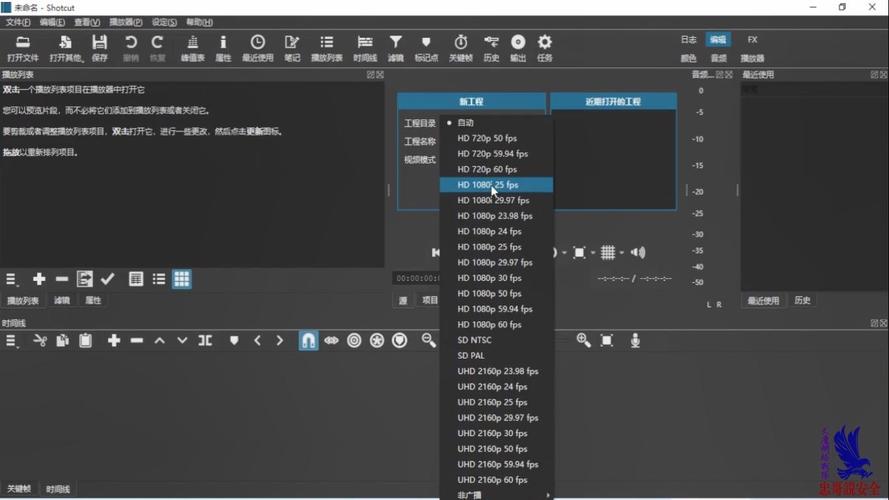This screenshot has height=500, width=889.
Task: Remove selected playlist item
Action: [x=62, y=279]
